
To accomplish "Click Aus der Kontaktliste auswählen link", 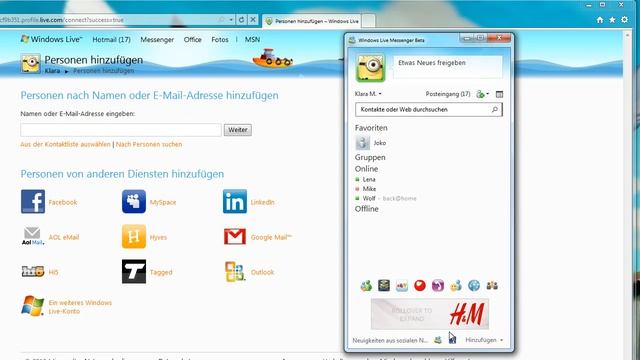I will tap(65, 144).
